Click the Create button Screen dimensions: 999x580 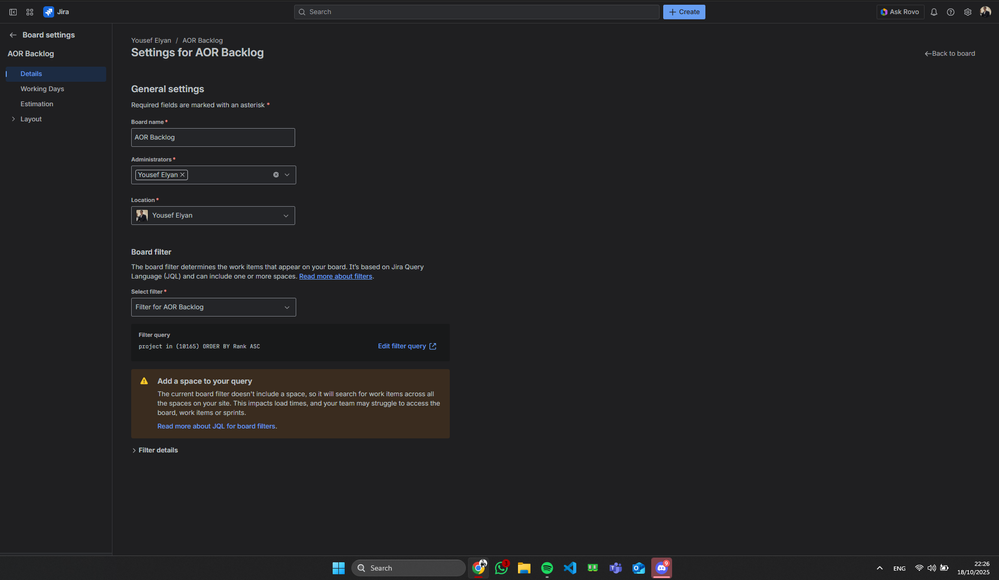click(x=683, y=11)
